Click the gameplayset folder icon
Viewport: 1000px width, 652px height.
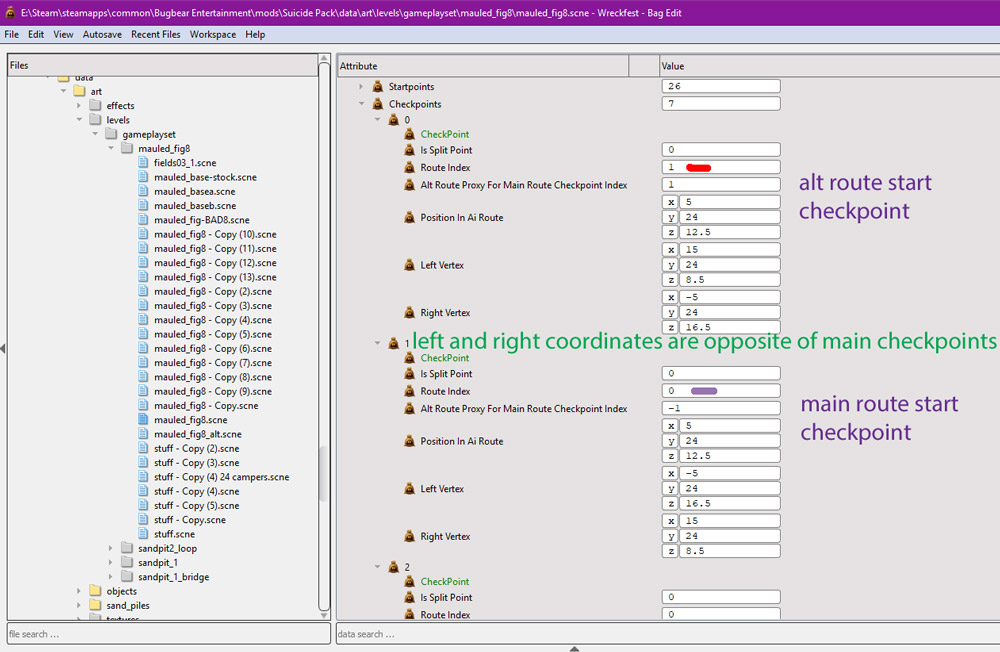[112, 134]
